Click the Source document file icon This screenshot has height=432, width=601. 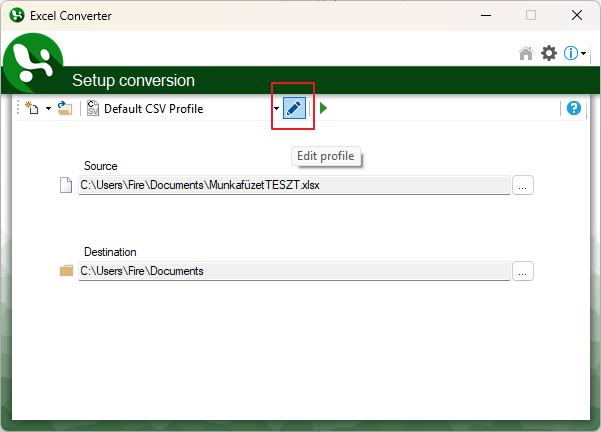pos(66,185)
